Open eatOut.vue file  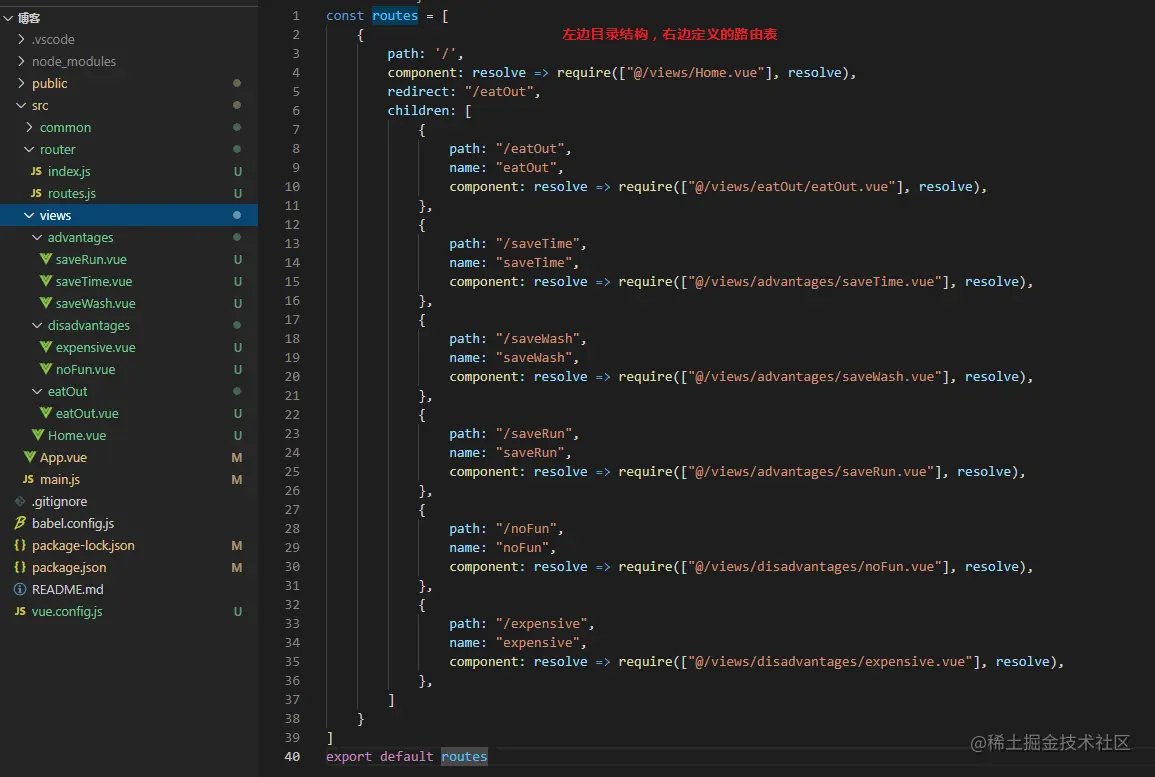[x=87, y=413]
